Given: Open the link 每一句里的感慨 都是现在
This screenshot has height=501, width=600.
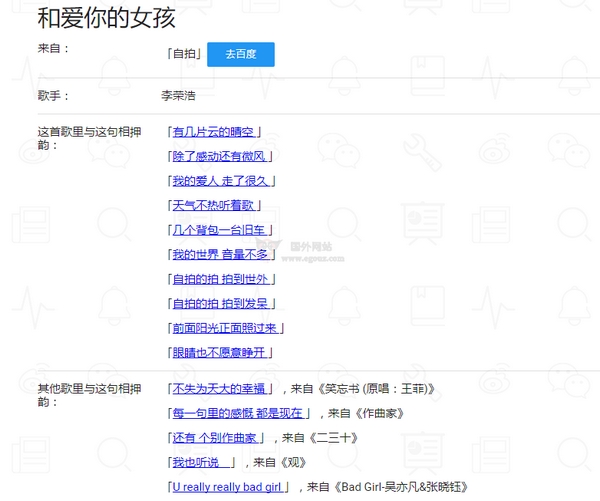Looking at the screenshot, I should coord(238,413).
